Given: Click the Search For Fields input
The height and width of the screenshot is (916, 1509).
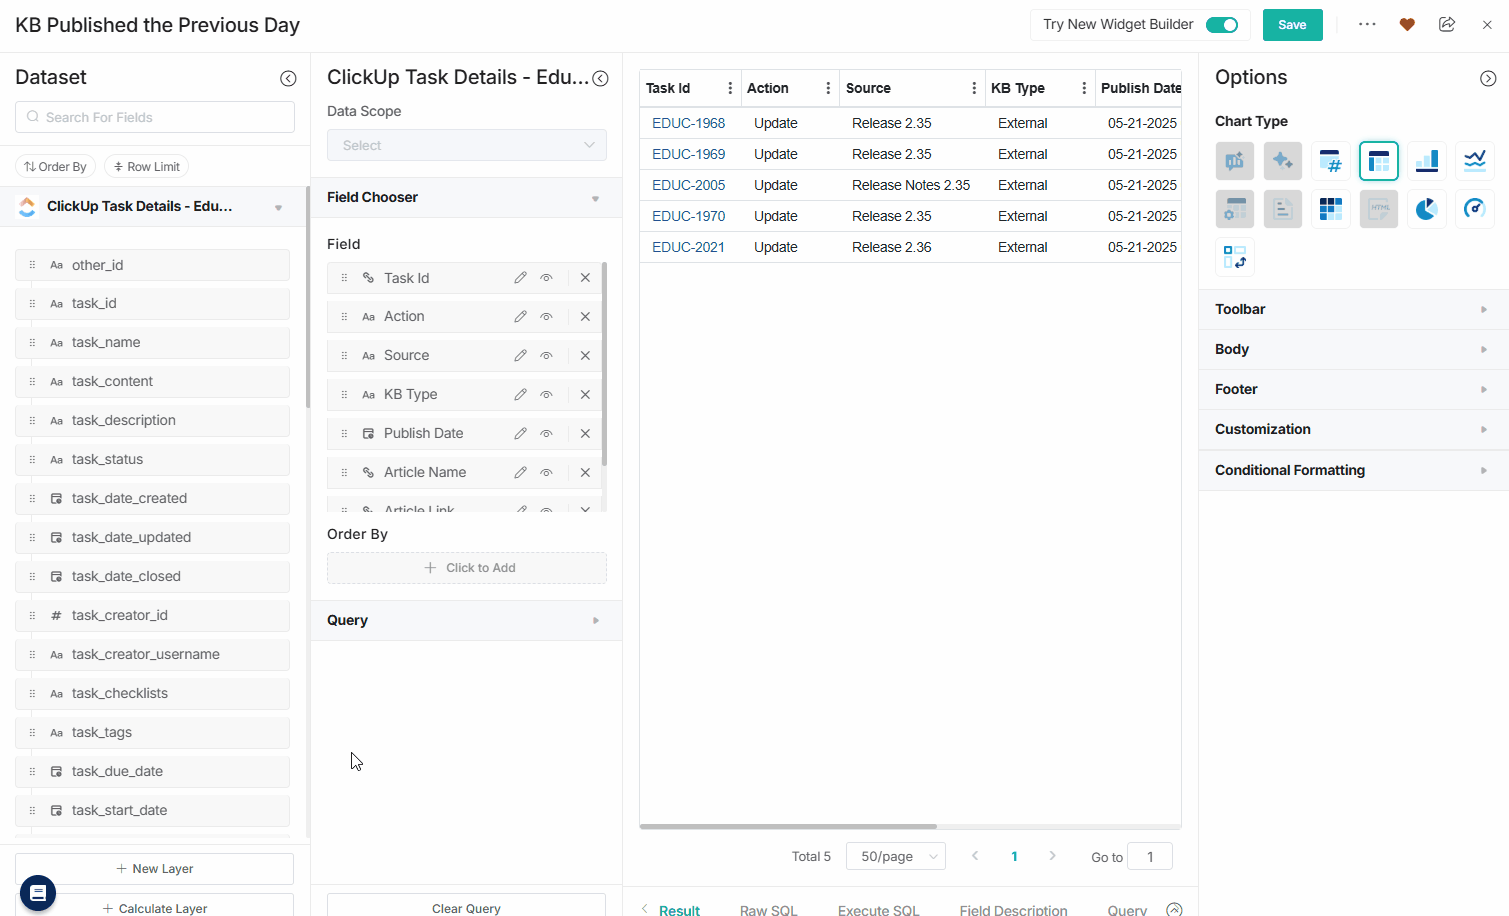Looking at the screenshot, I should (x=155, y=117).
